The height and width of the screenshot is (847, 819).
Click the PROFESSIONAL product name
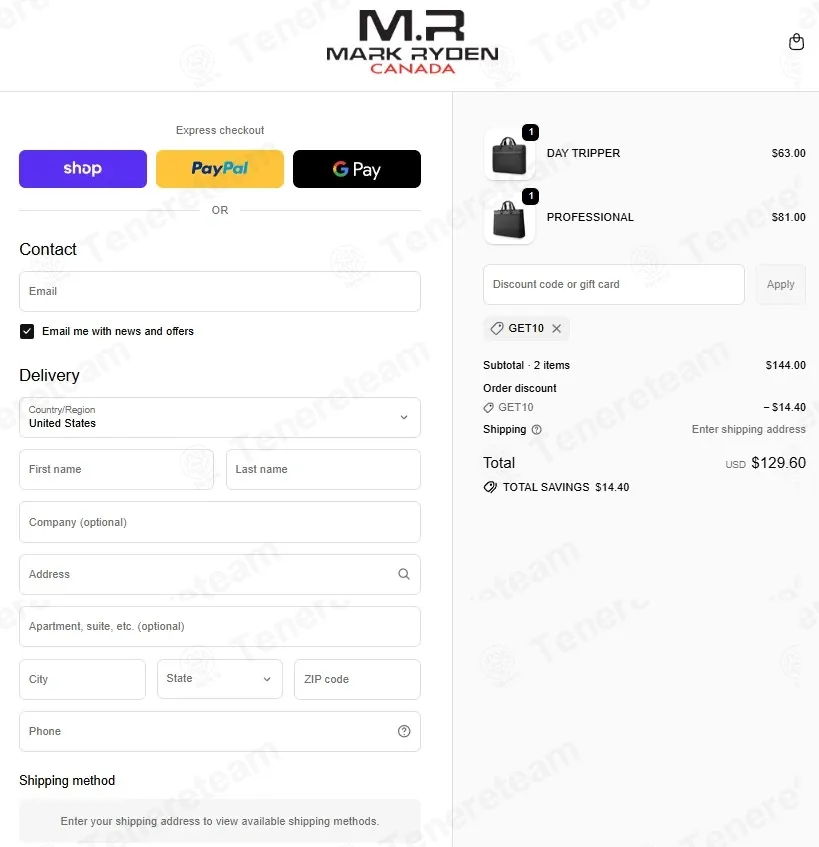[x=590, y=217]
